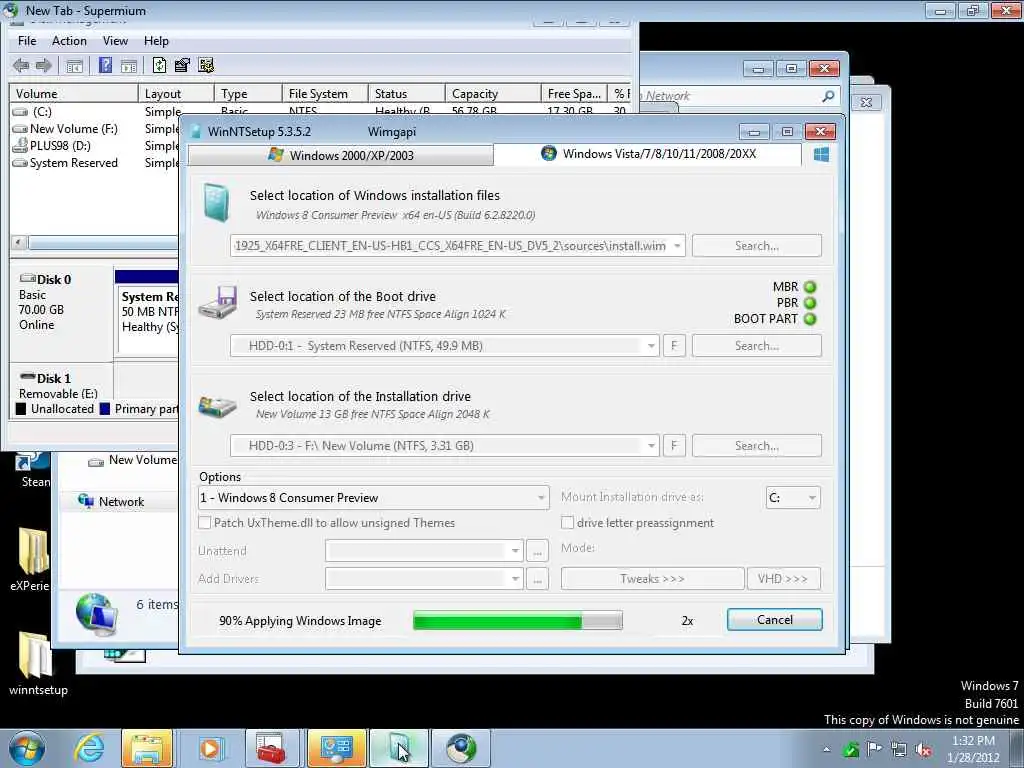Click the green BOOT PART status indicator
Screen dimensions: 1024x768
(x=810, y=319)
